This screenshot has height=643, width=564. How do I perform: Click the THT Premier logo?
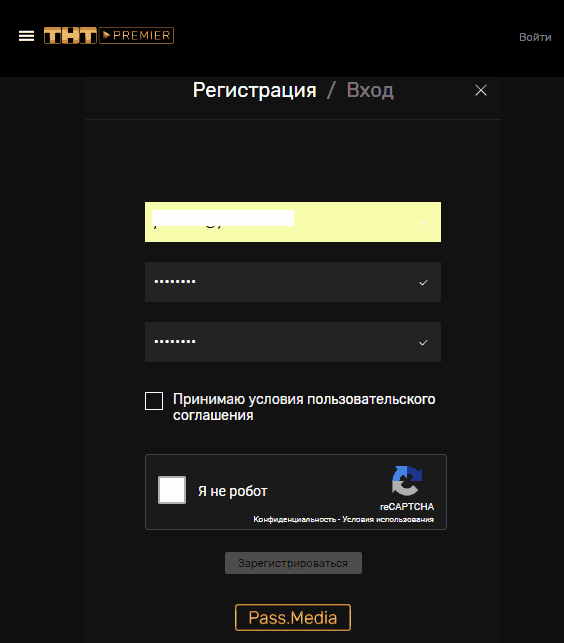pyautogui.click(x=109, y=36)
